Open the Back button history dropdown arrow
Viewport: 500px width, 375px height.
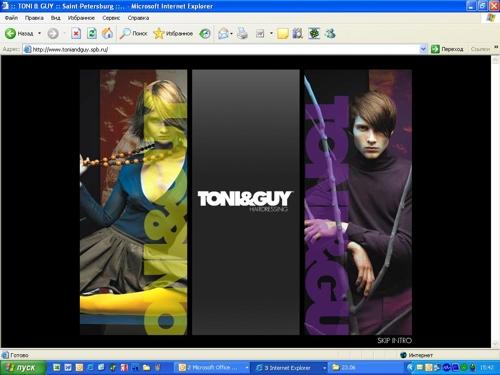coord(39,33)
